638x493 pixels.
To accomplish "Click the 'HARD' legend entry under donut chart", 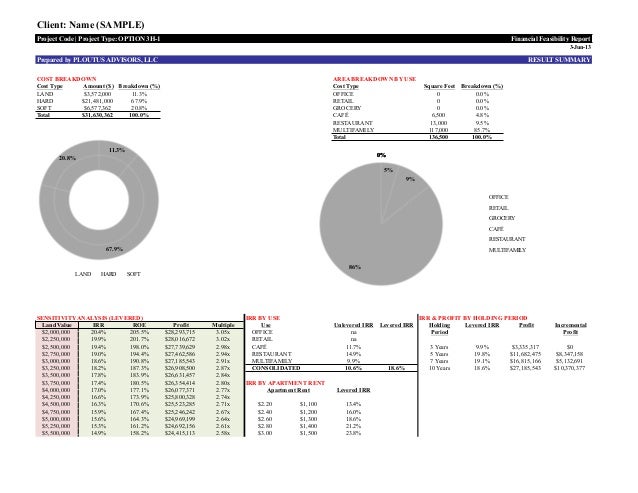I will [x=108, y=274].
